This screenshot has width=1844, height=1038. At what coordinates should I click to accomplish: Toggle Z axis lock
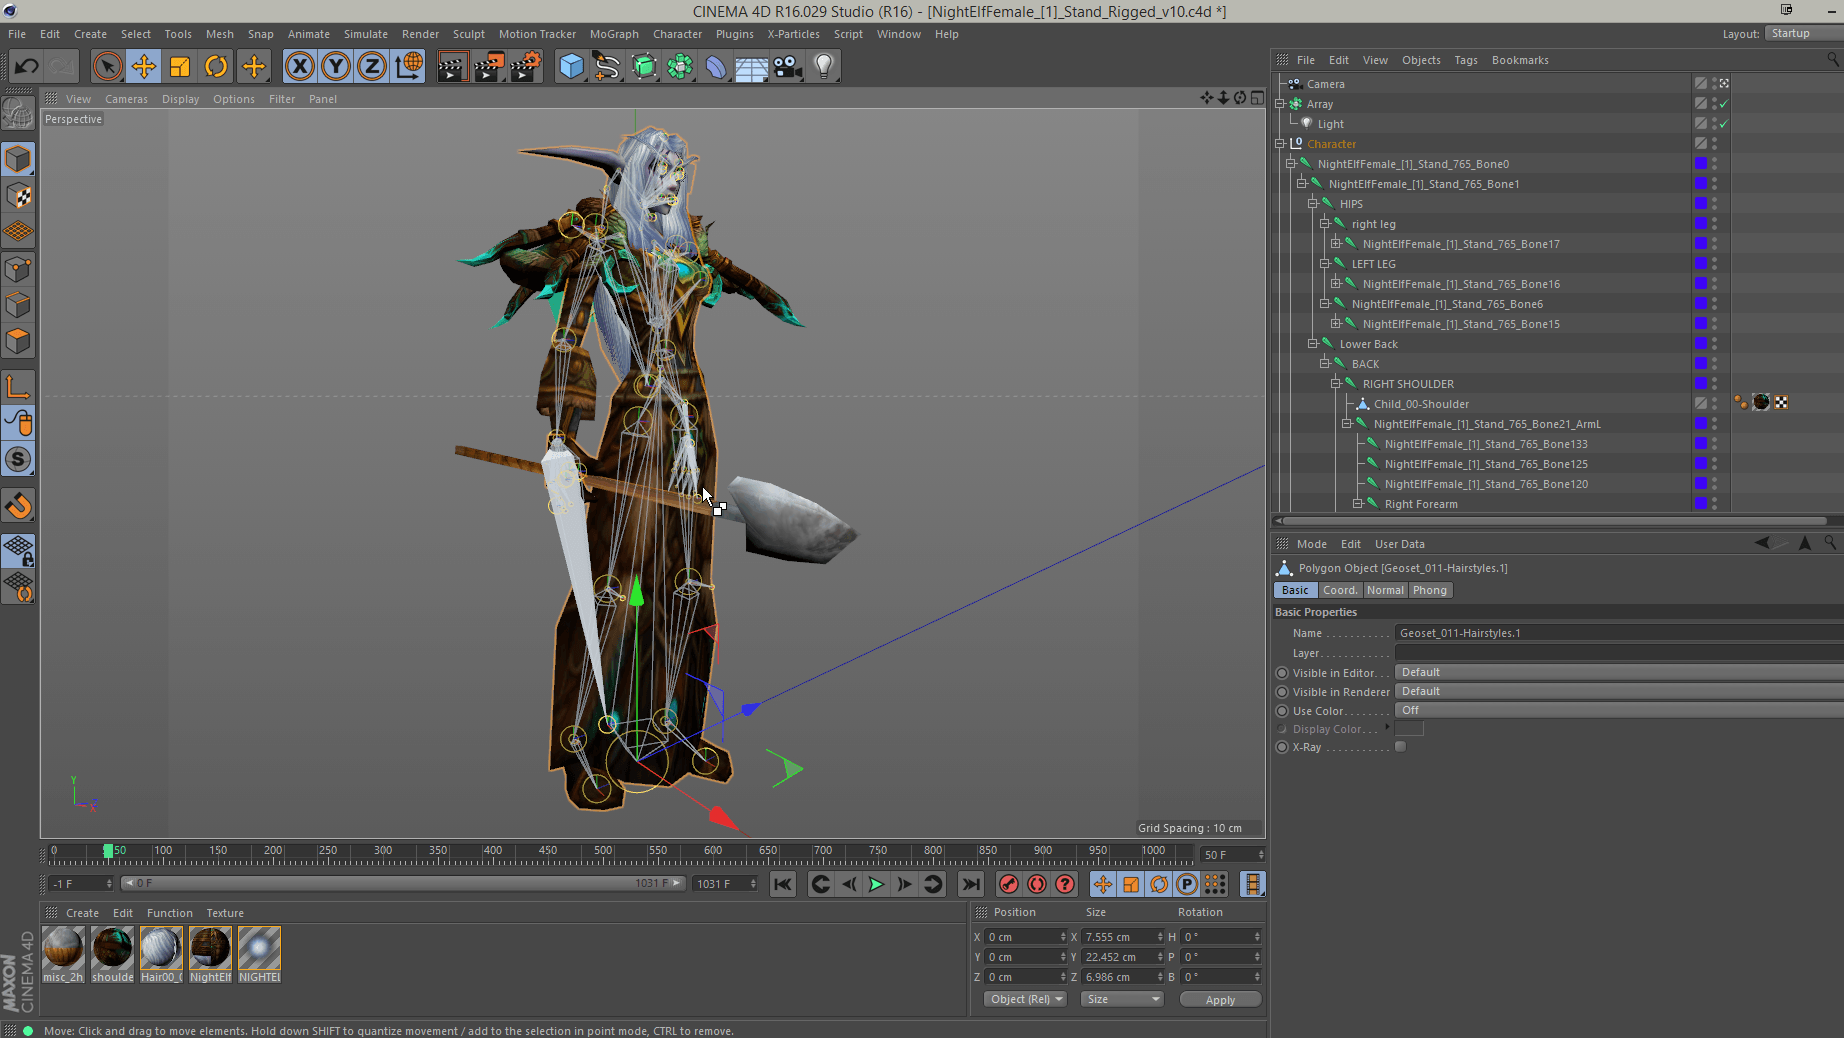tap(372, 67)
